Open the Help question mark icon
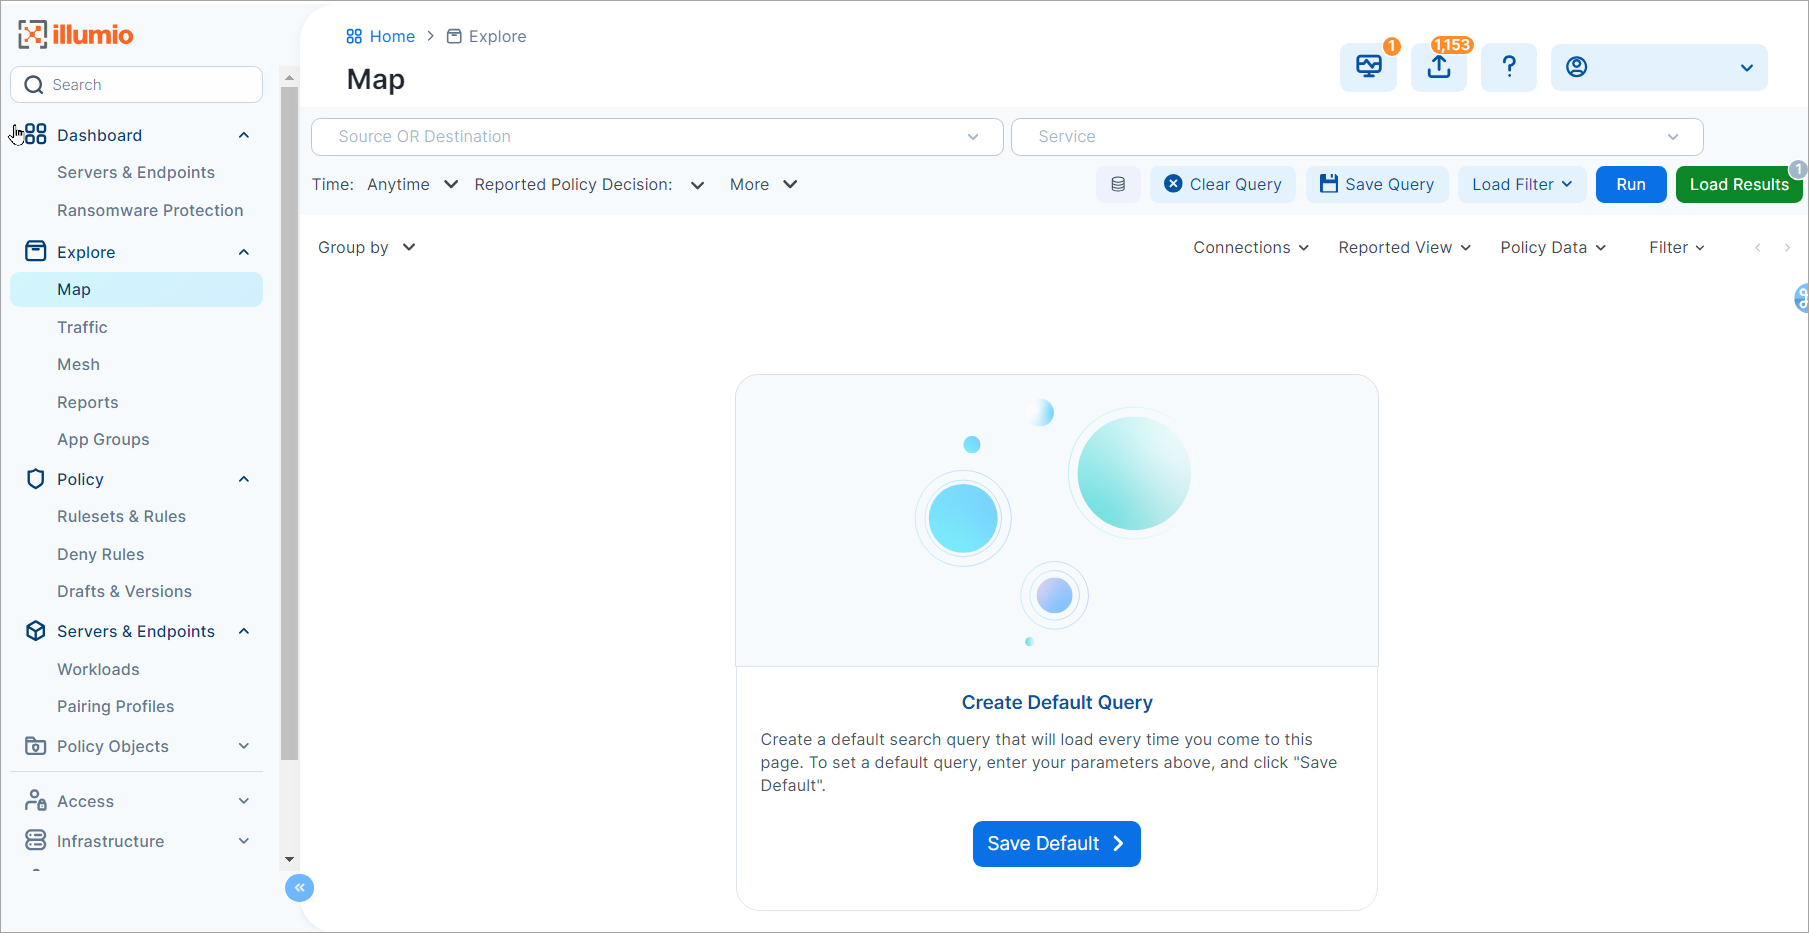 (1508, 67)
